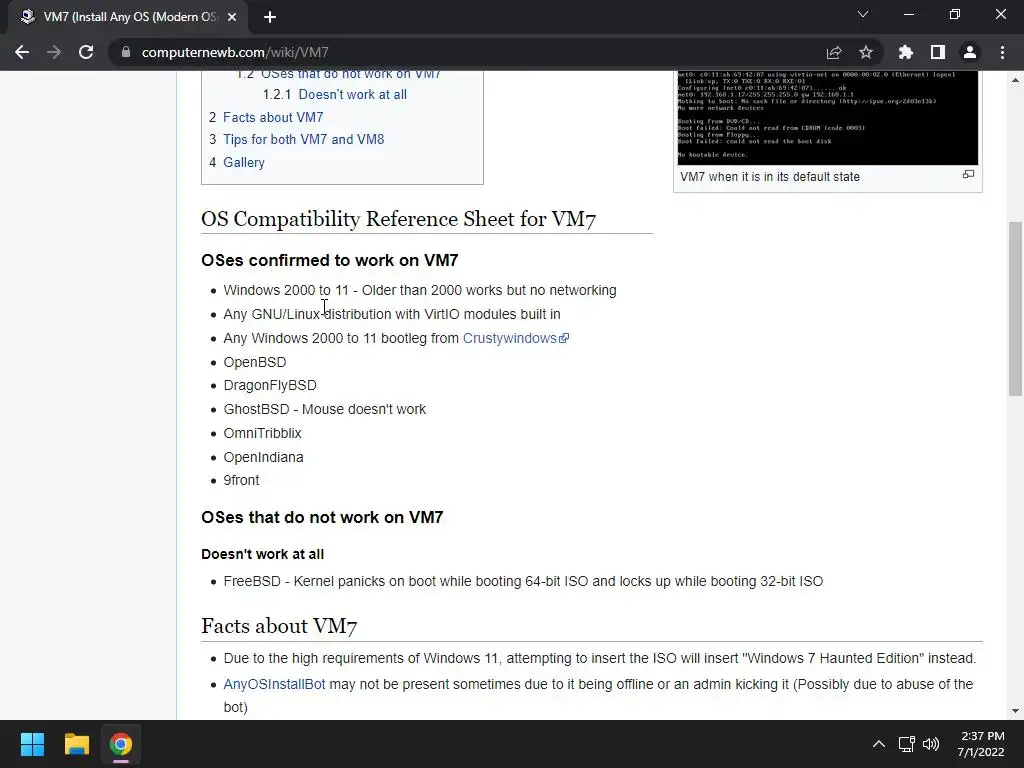Click the 'OmniTribblix' list entry

263,434
